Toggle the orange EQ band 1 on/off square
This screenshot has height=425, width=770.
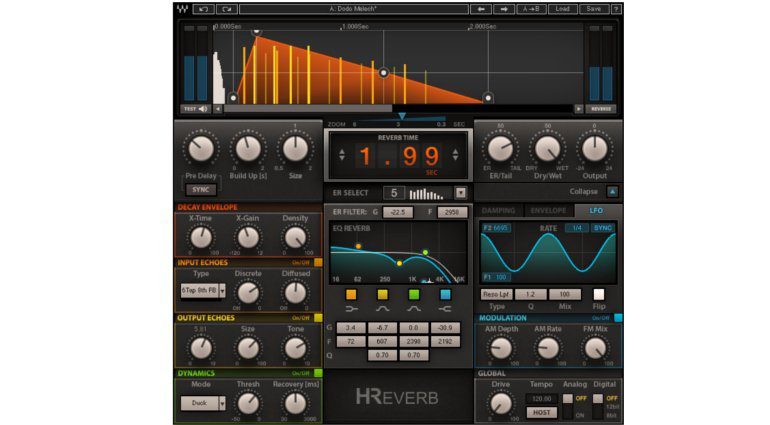coord(351,294)
